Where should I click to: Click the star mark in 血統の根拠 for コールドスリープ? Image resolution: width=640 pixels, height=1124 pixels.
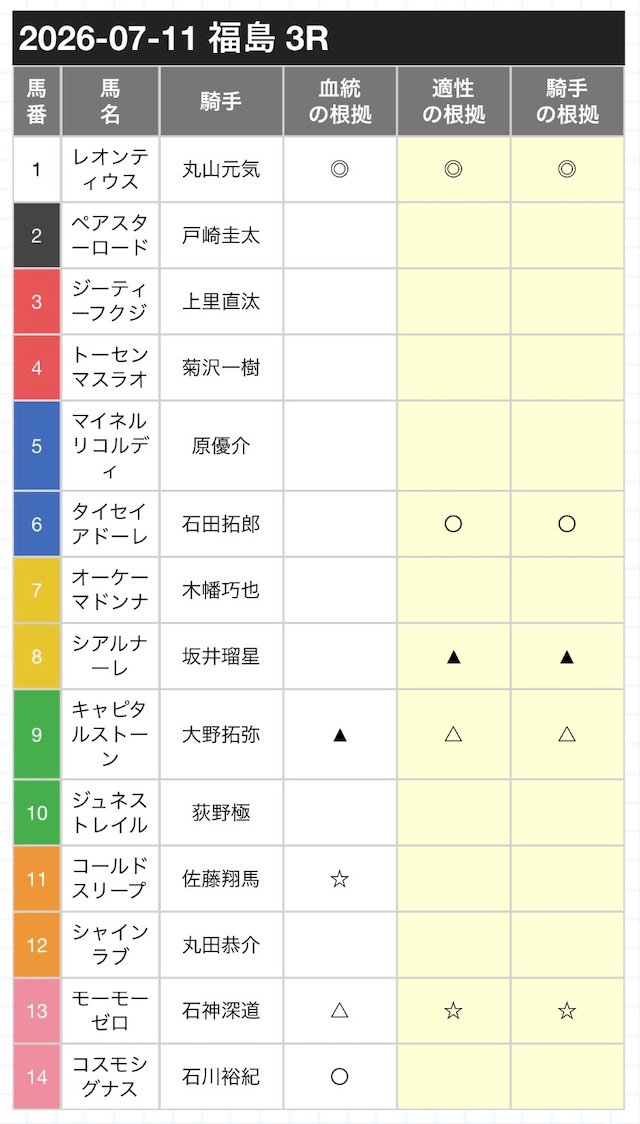[x=340, y=879]
